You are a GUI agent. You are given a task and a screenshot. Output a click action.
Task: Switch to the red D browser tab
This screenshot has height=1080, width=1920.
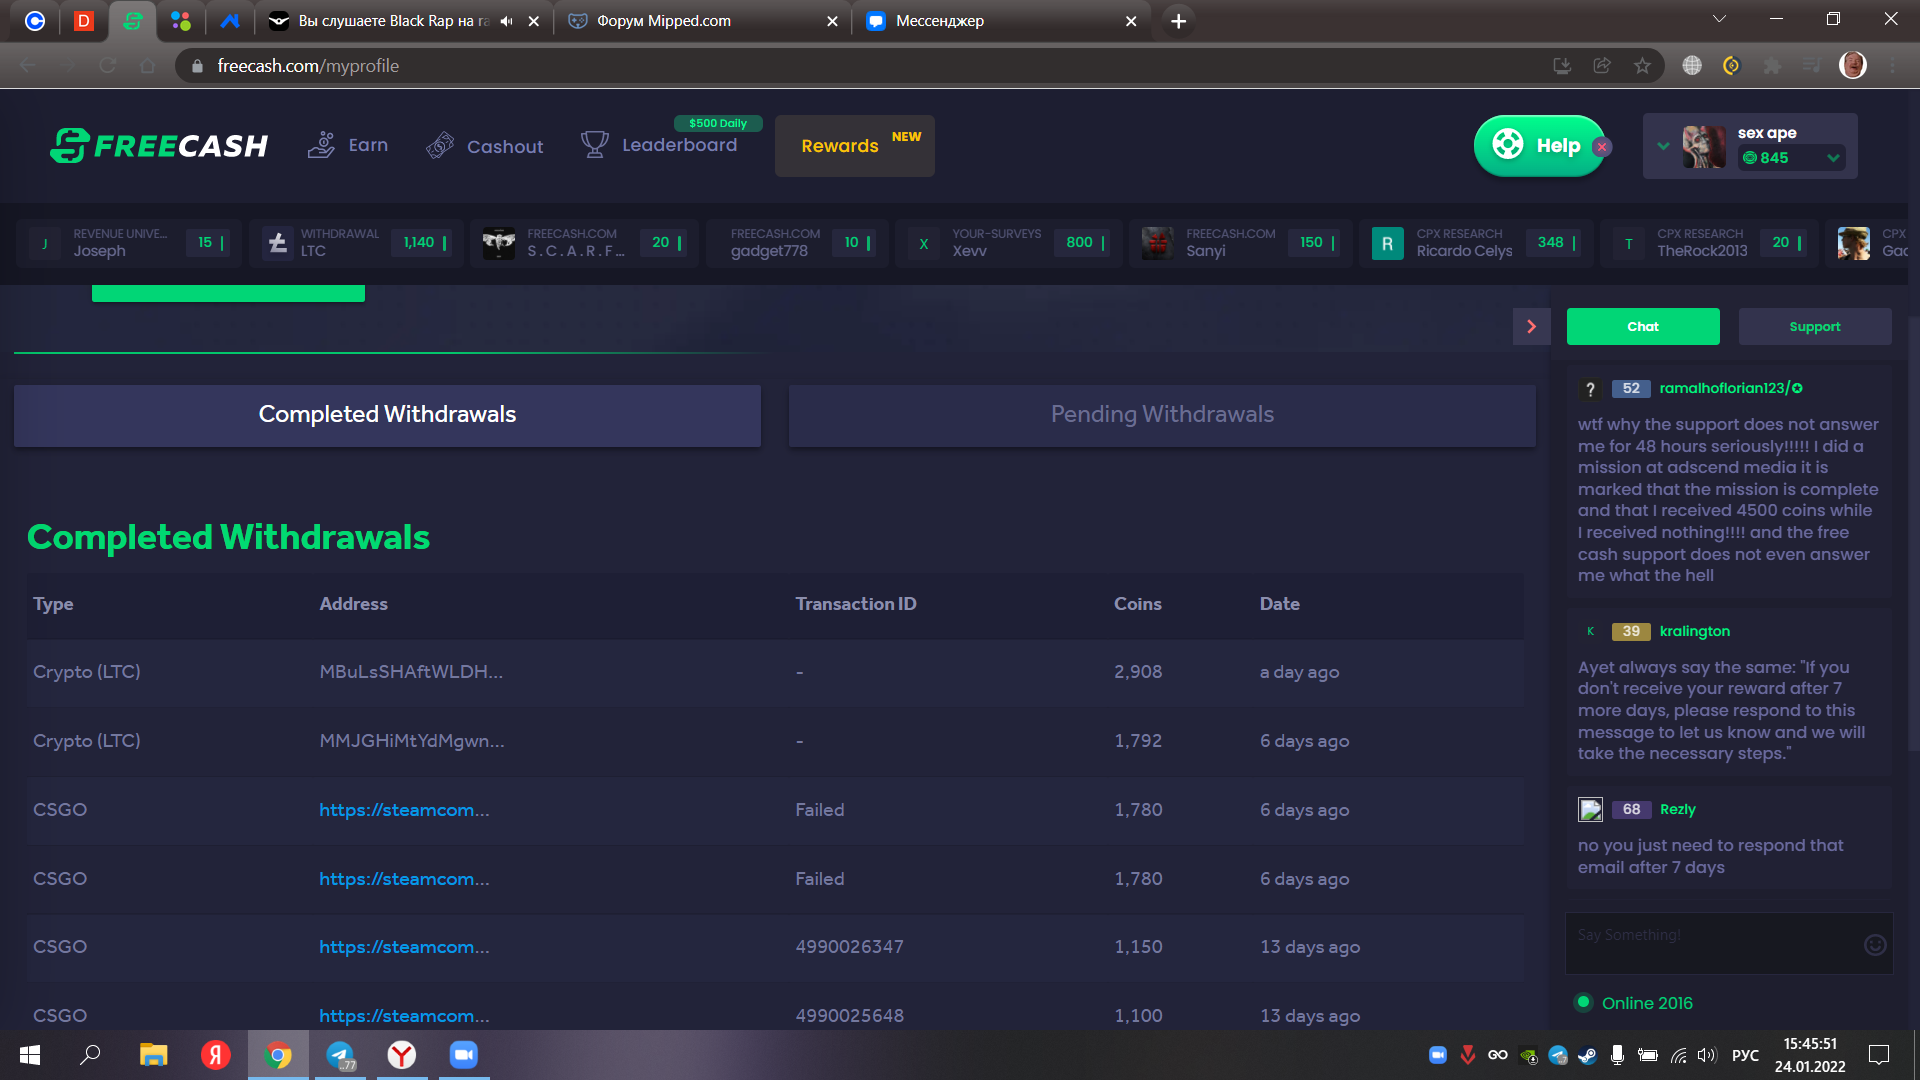(x=84, y=21)
